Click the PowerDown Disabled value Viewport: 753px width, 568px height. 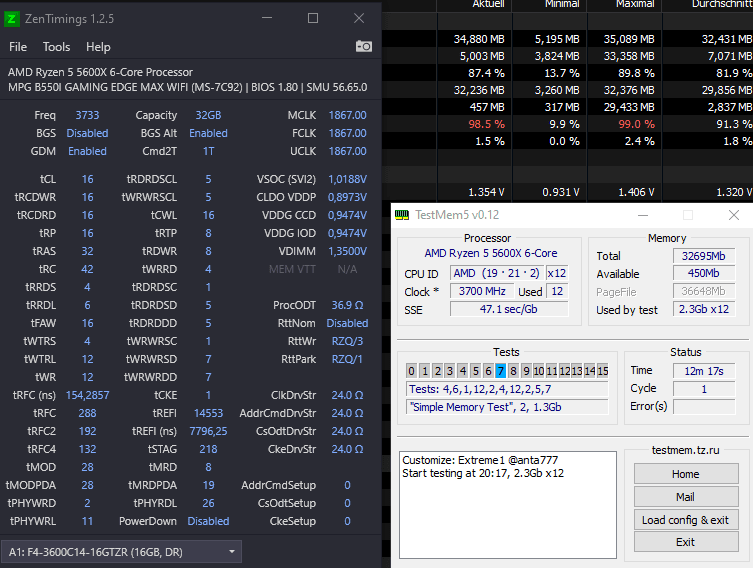[x=208, y=521]
